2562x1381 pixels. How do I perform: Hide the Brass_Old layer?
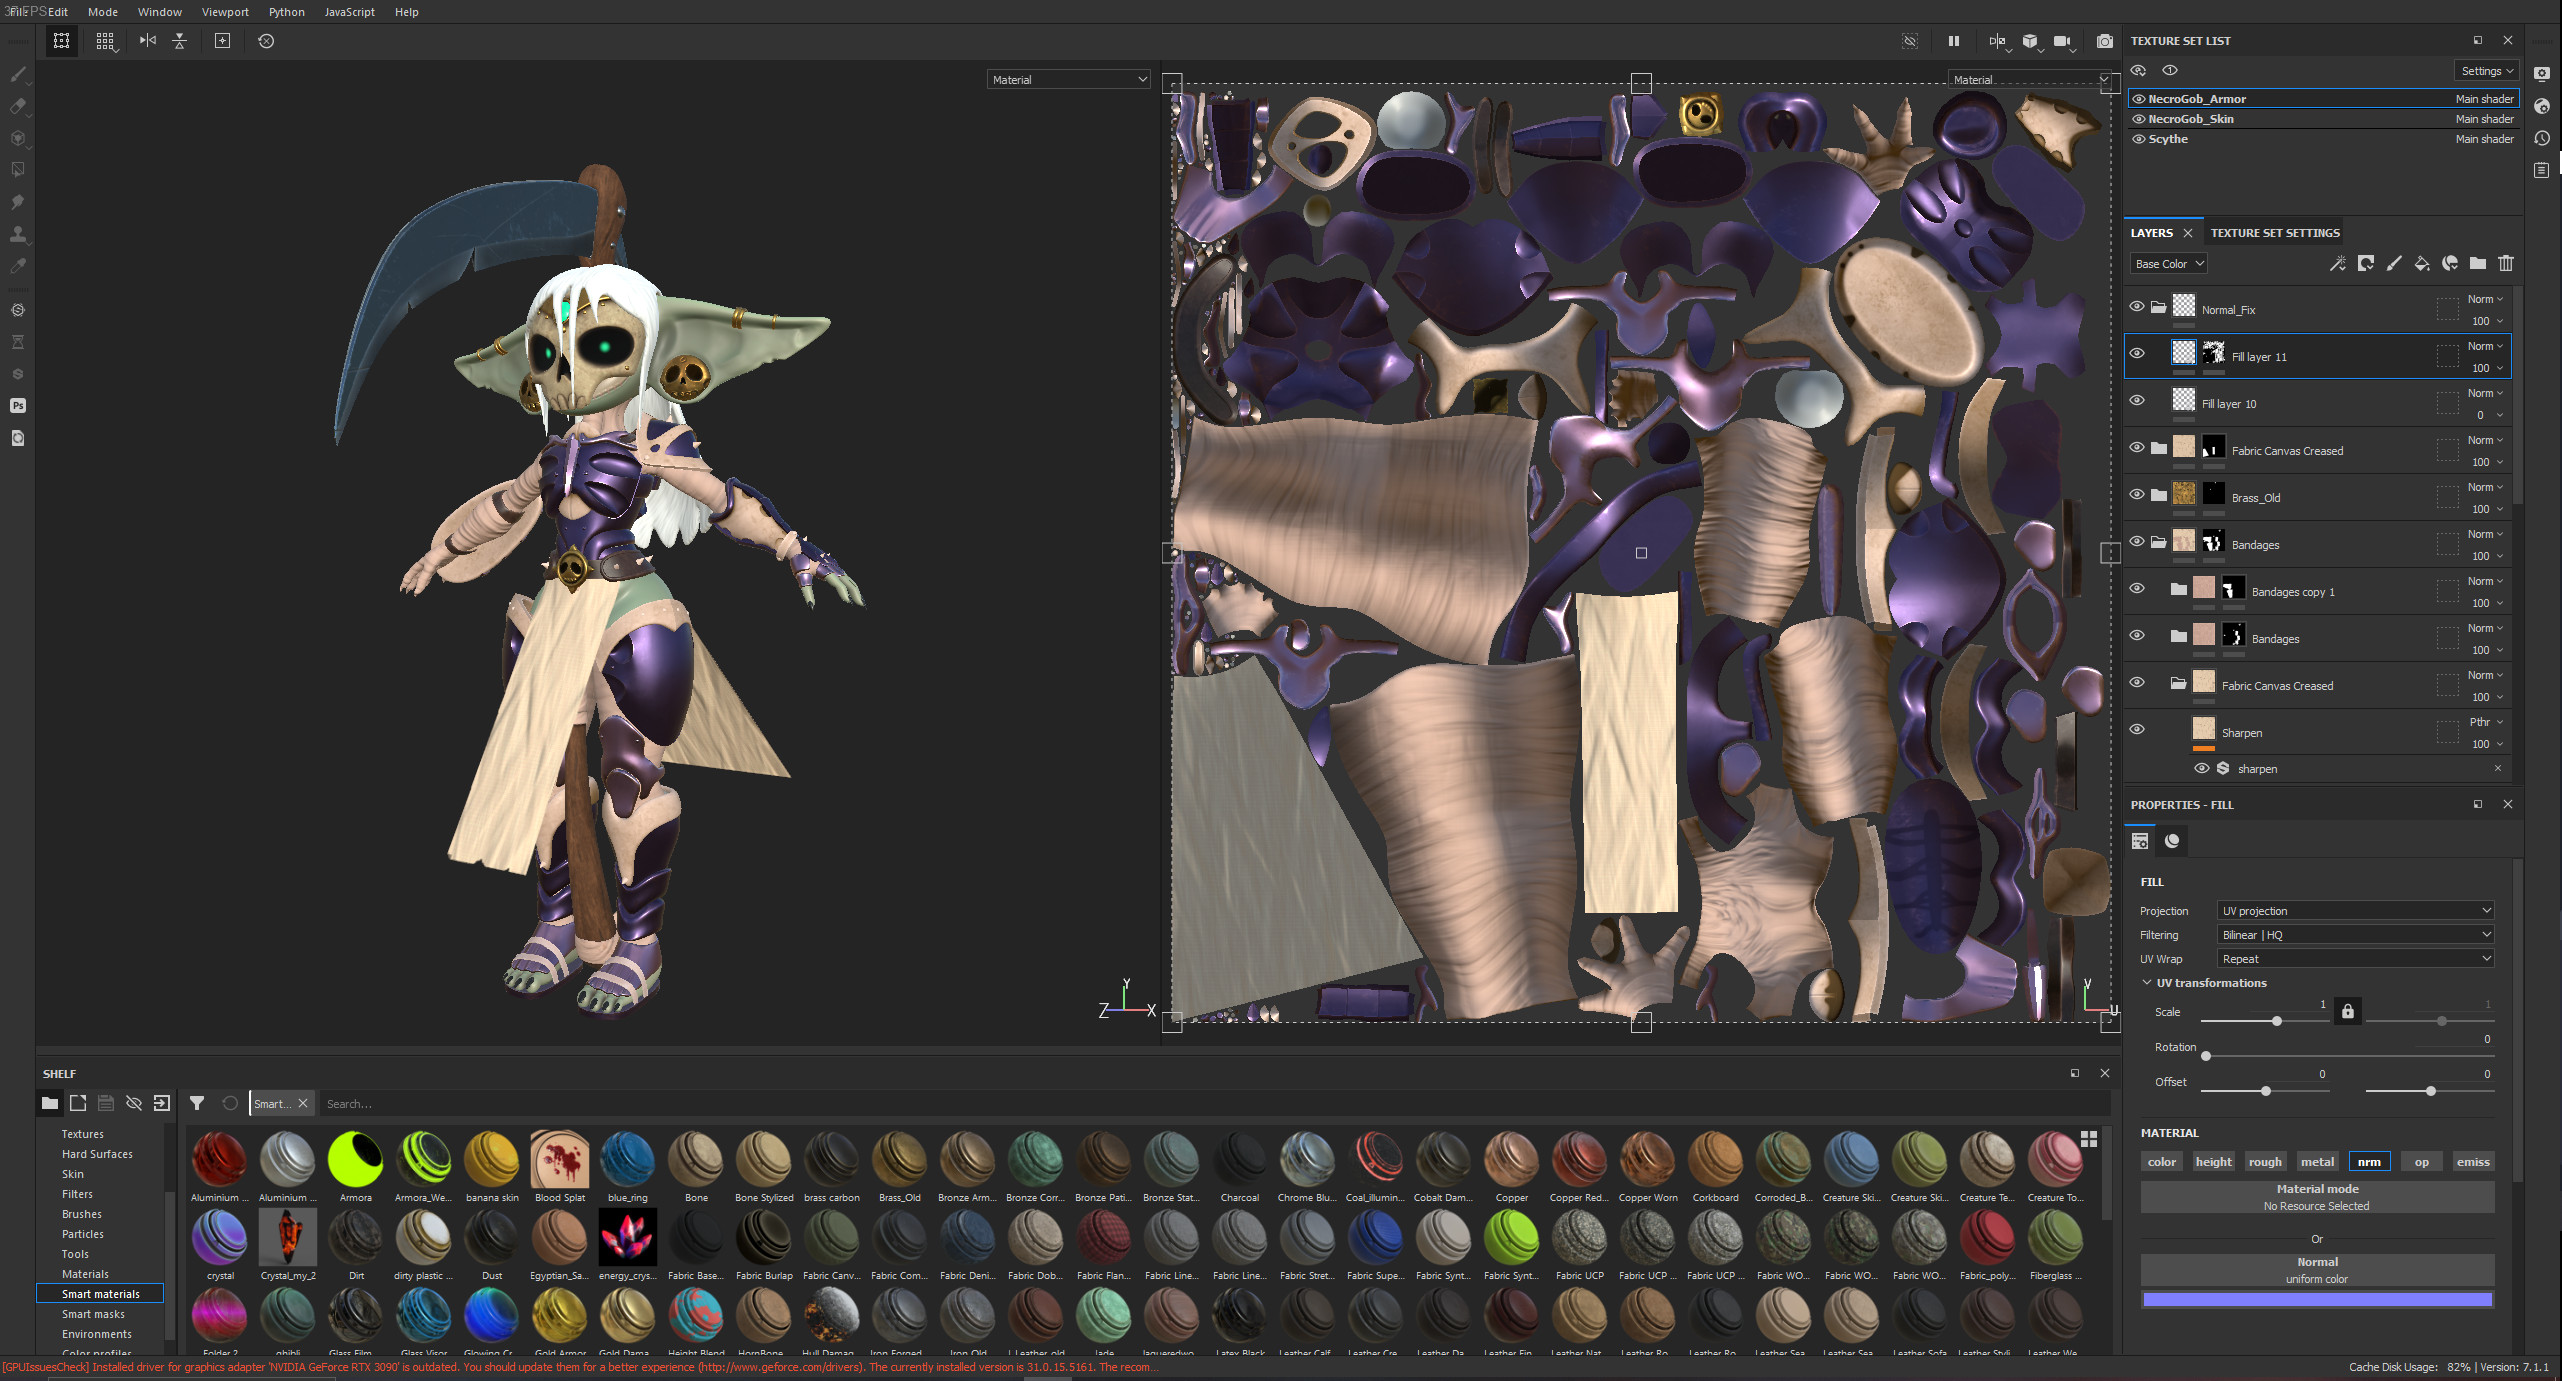click(x=2137, y=495)
